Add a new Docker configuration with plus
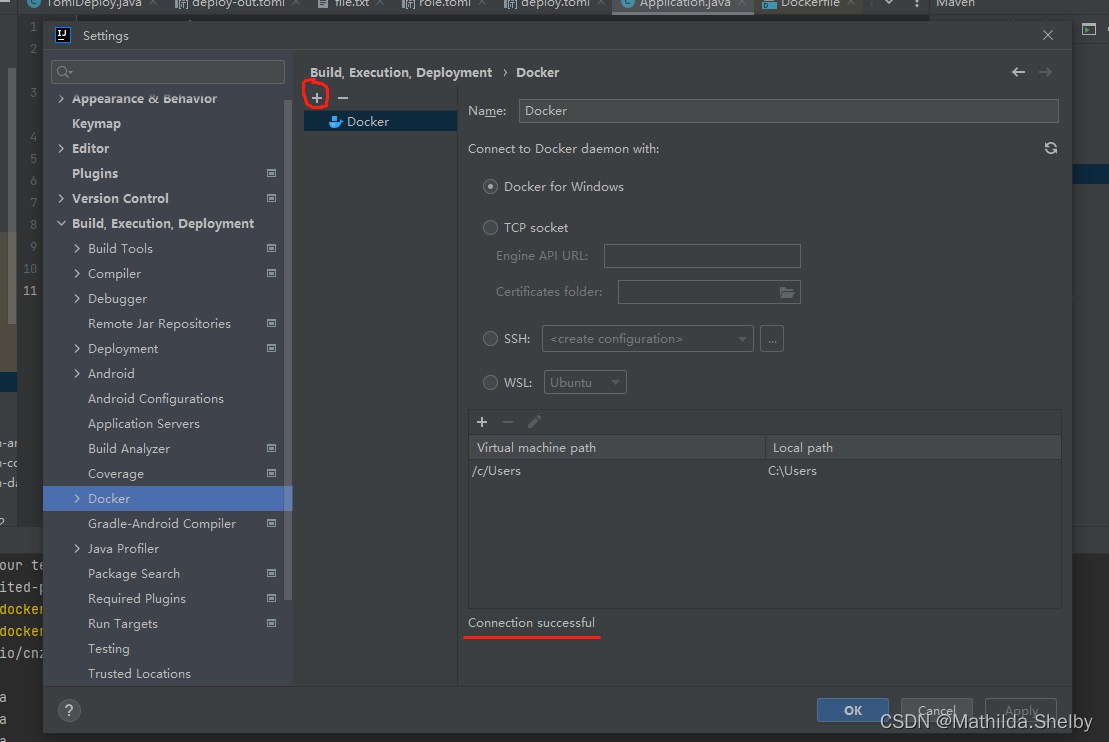Screen dimensions: 1109x742 point(317,98)
